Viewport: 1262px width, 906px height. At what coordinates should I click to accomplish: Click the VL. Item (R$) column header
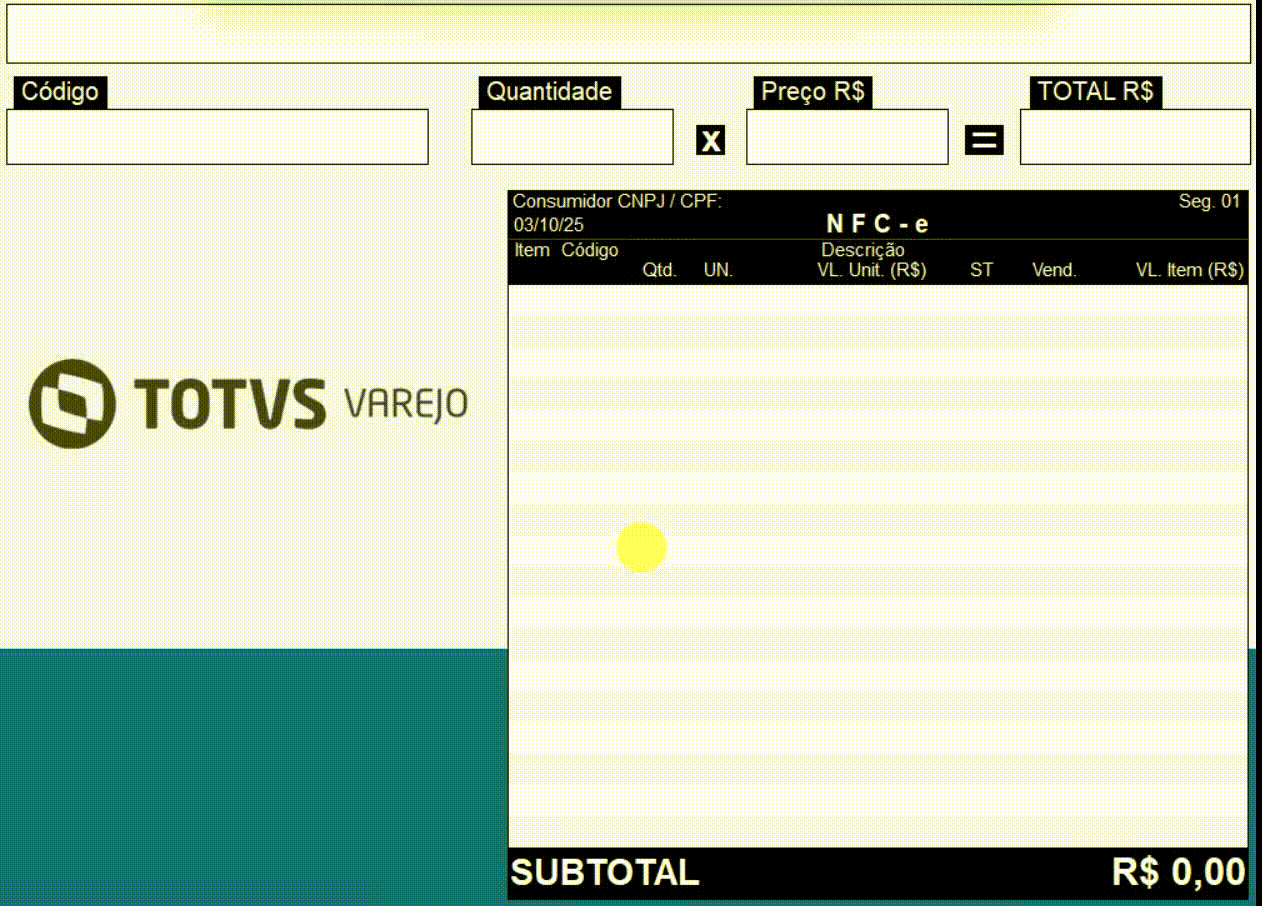(x=1189, y=270)
